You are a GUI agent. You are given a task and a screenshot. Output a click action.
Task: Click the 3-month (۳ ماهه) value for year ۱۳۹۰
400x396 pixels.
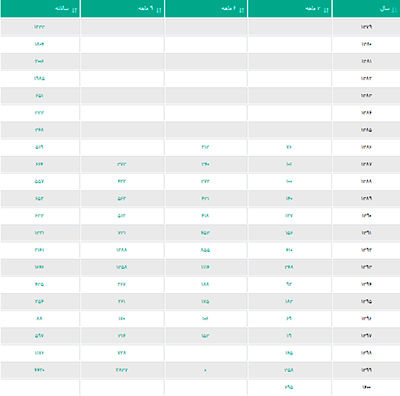coord(289,216)
